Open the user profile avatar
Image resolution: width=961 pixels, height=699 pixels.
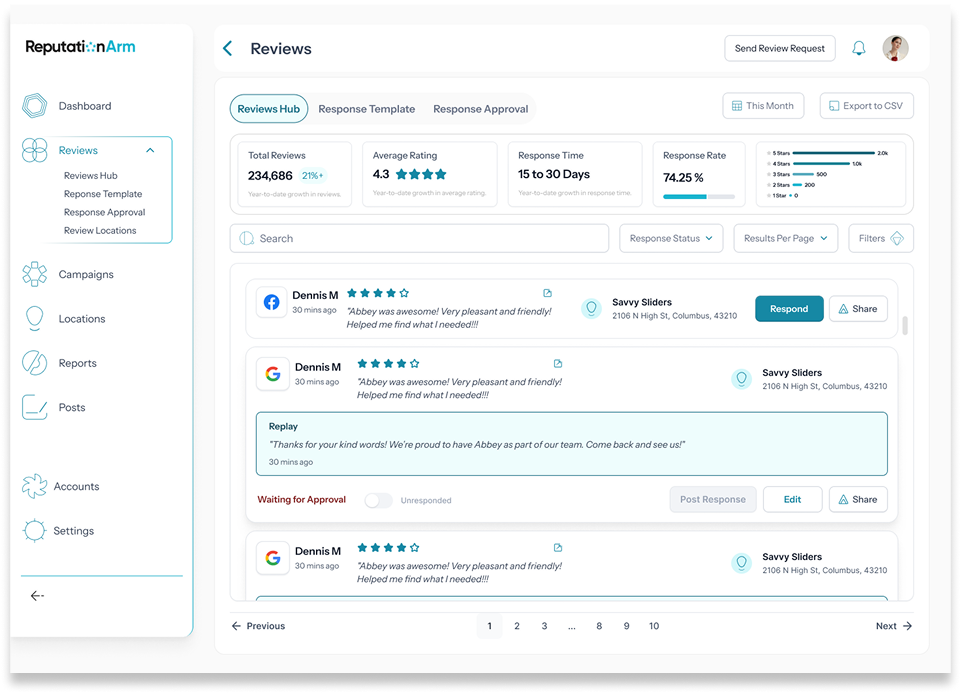895,49
